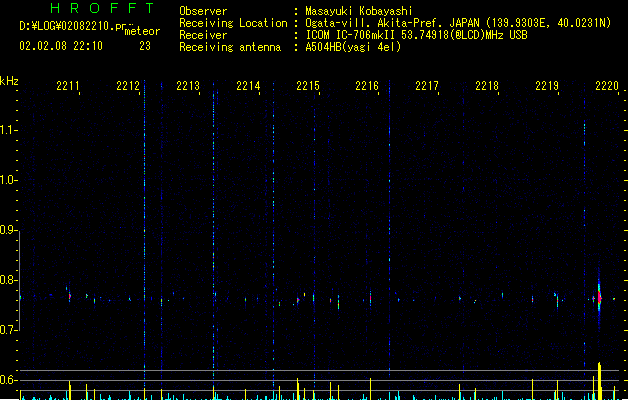The width and height of the screenshot is (629, 400).
Task: Click the 2217 time marker
Action: 427,86
